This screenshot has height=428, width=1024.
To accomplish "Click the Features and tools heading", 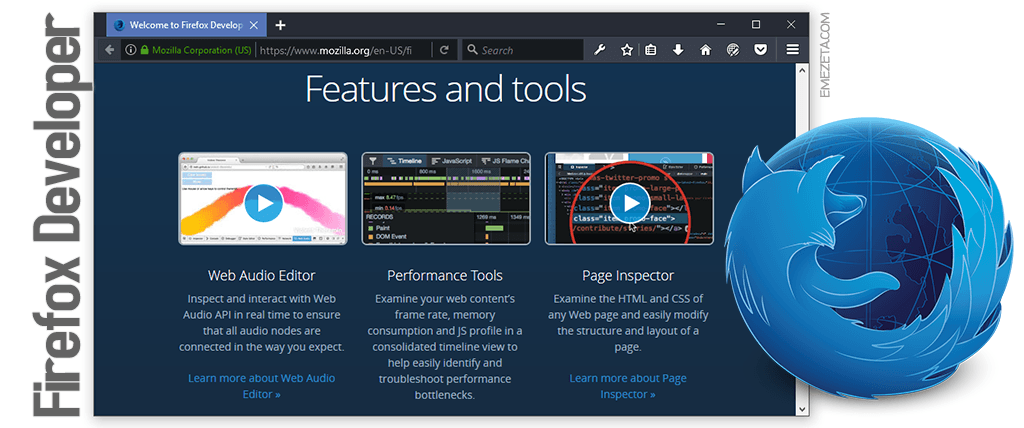I will pyautogui.click(x=445, y=89).
